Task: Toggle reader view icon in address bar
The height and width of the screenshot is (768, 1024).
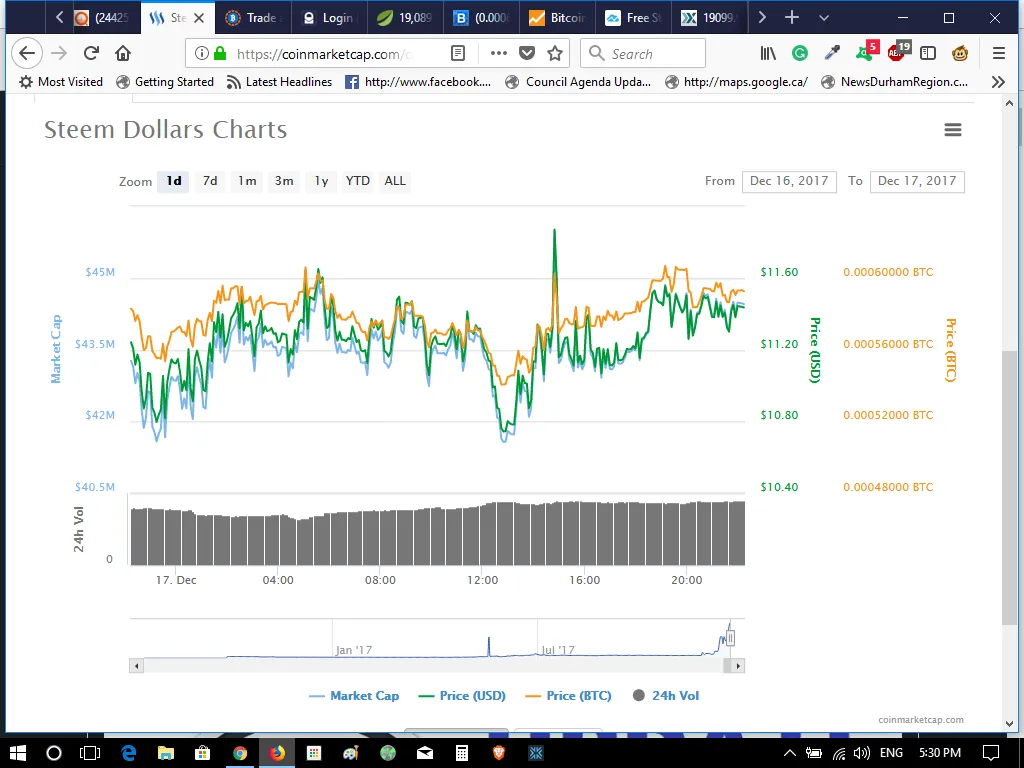Action: (x=458, y=54)
